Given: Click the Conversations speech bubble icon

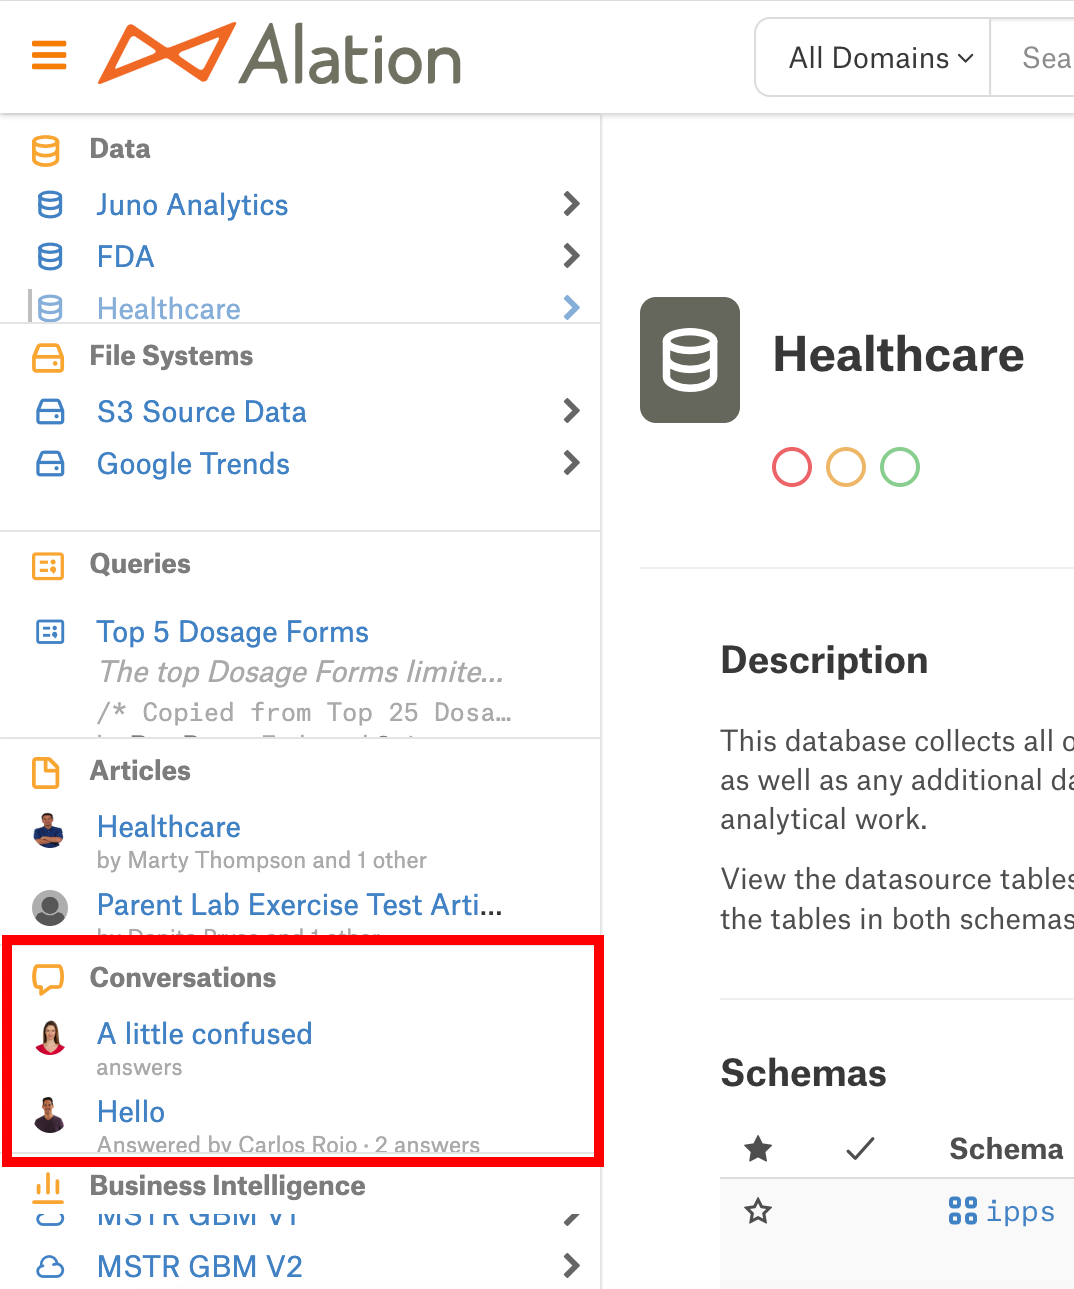Looking at the screenshot, I should tap(48, 978).
